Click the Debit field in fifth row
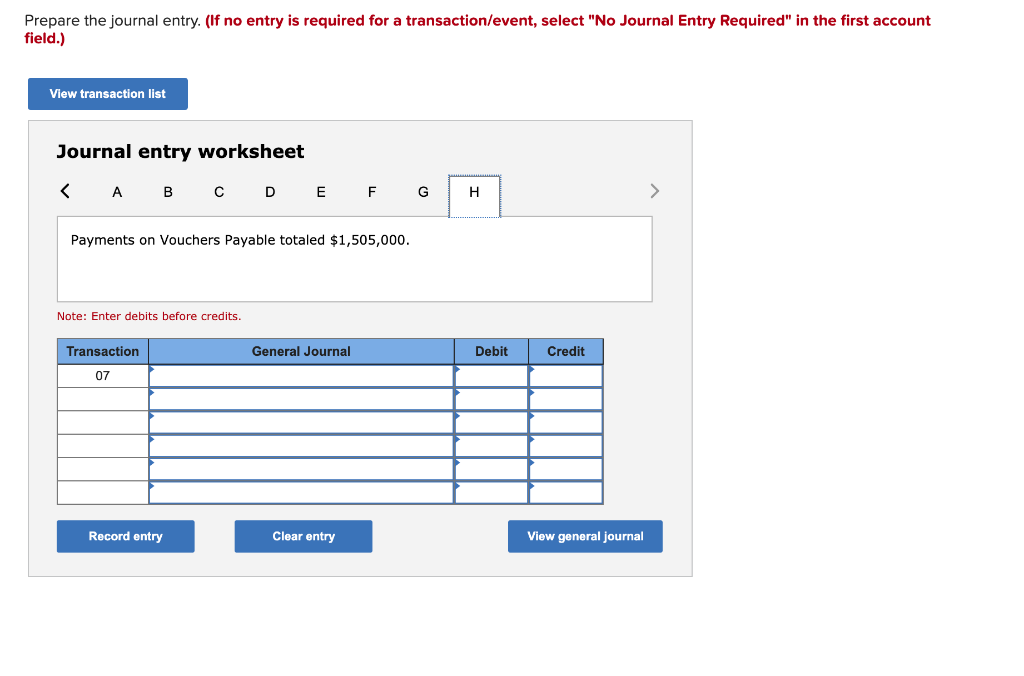This screenshot has height=676, width=1024. tap(491, 469)
